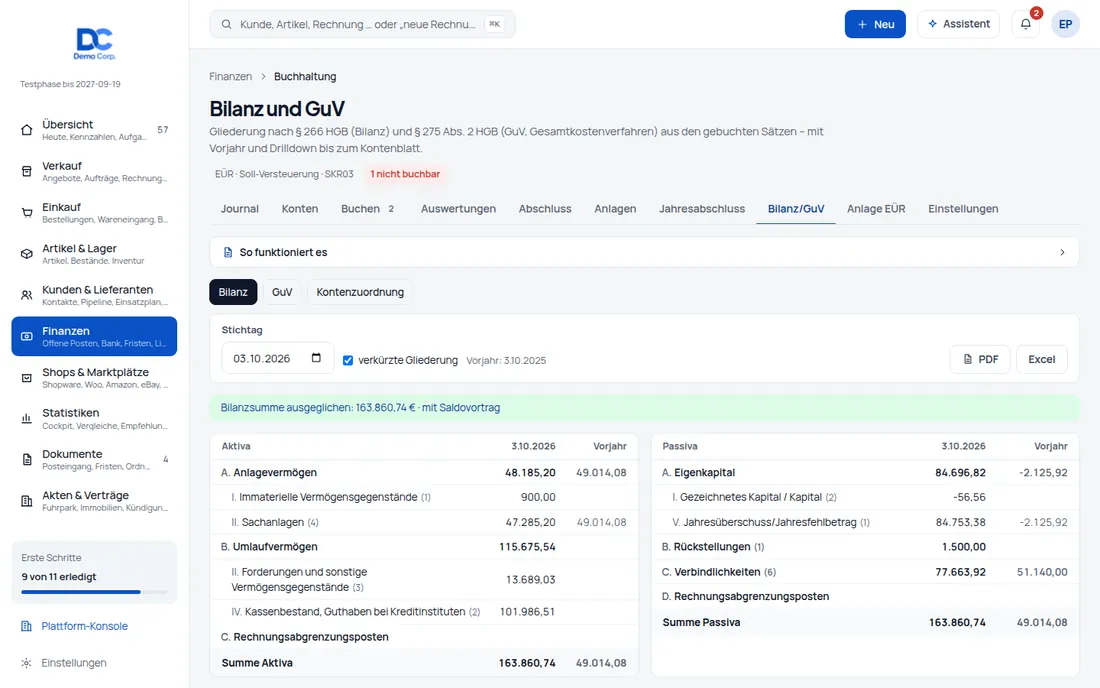Click the document icon beside So funktioniert es

click(228, 252)
